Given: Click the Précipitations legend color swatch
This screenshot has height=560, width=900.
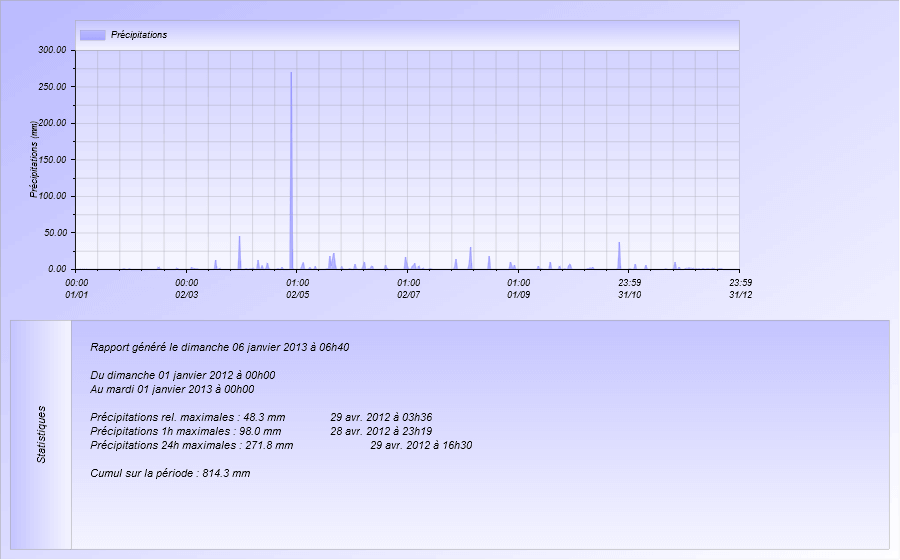Looking at the screenshot, I should coord(92,35).
